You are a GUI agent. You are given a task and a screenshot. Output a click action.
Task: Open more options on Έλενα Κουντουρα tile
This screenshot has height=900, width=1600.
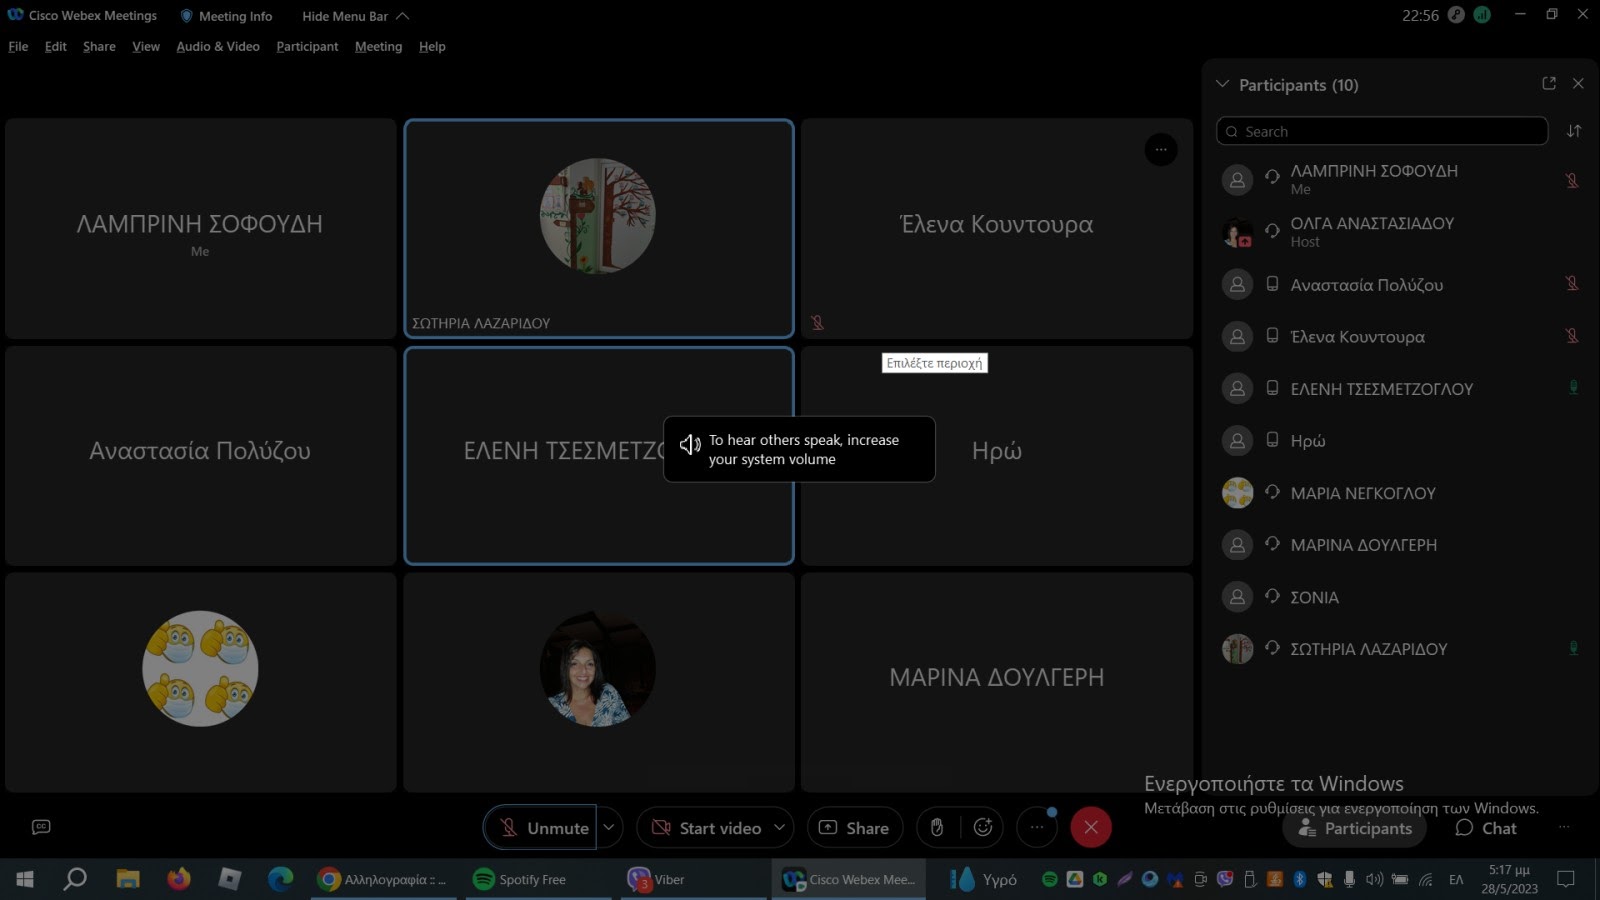(x=1160, y=150)
